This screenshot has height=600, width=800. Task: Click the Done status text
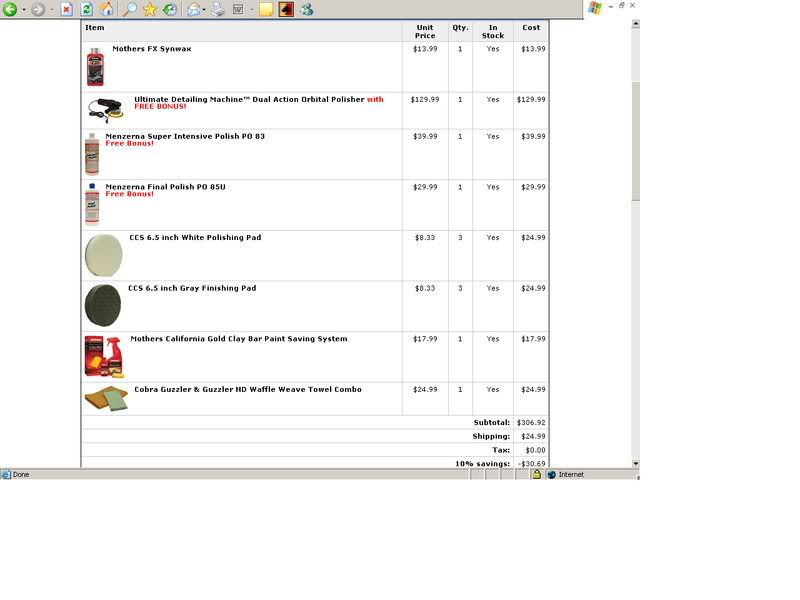click(21, 474)
